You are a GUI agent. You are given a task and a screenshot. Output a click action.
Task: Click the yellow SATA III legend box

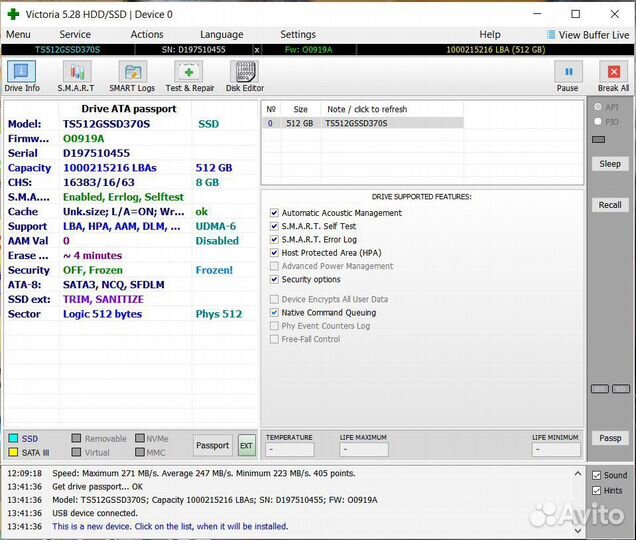13,452
